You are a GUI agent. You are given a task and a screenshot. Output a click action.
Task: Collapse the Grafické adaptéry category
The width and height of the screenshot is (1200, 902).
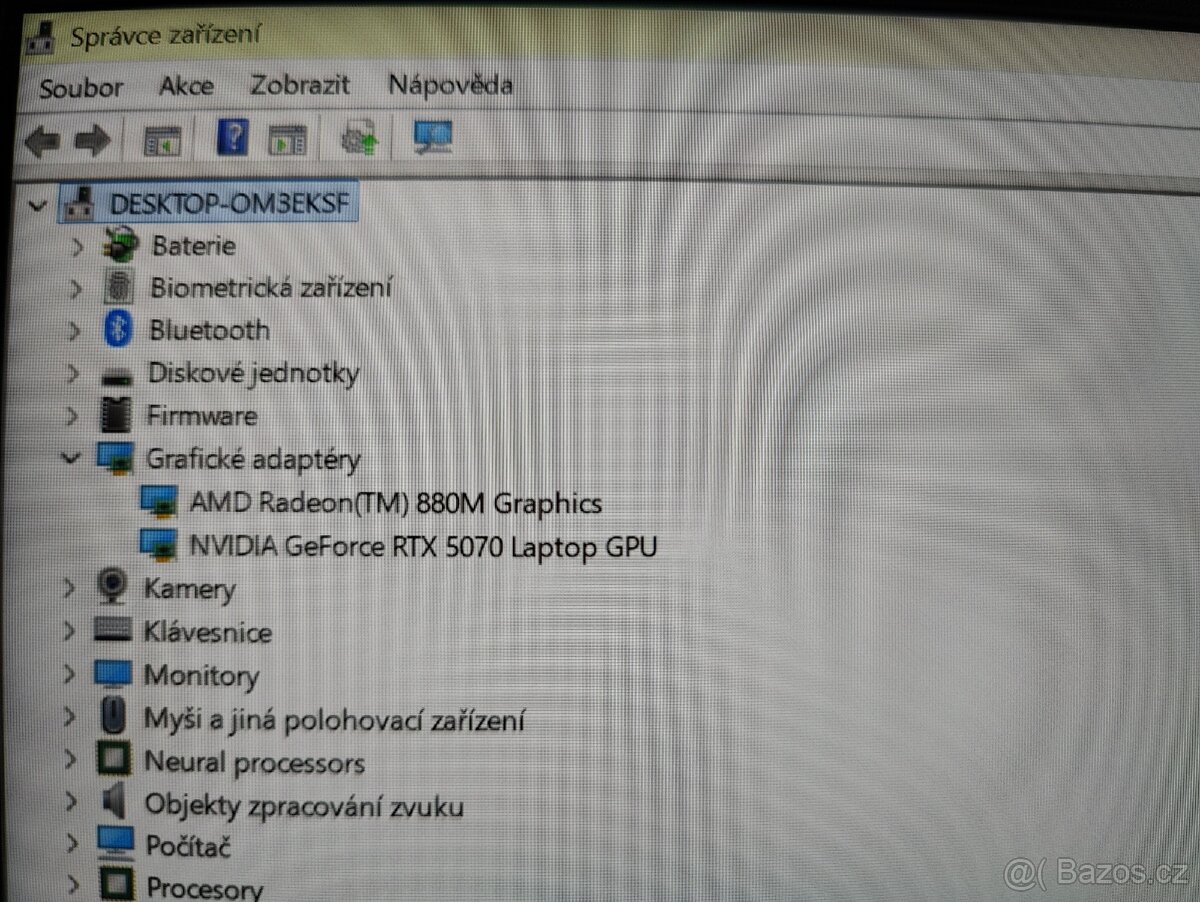70,458
